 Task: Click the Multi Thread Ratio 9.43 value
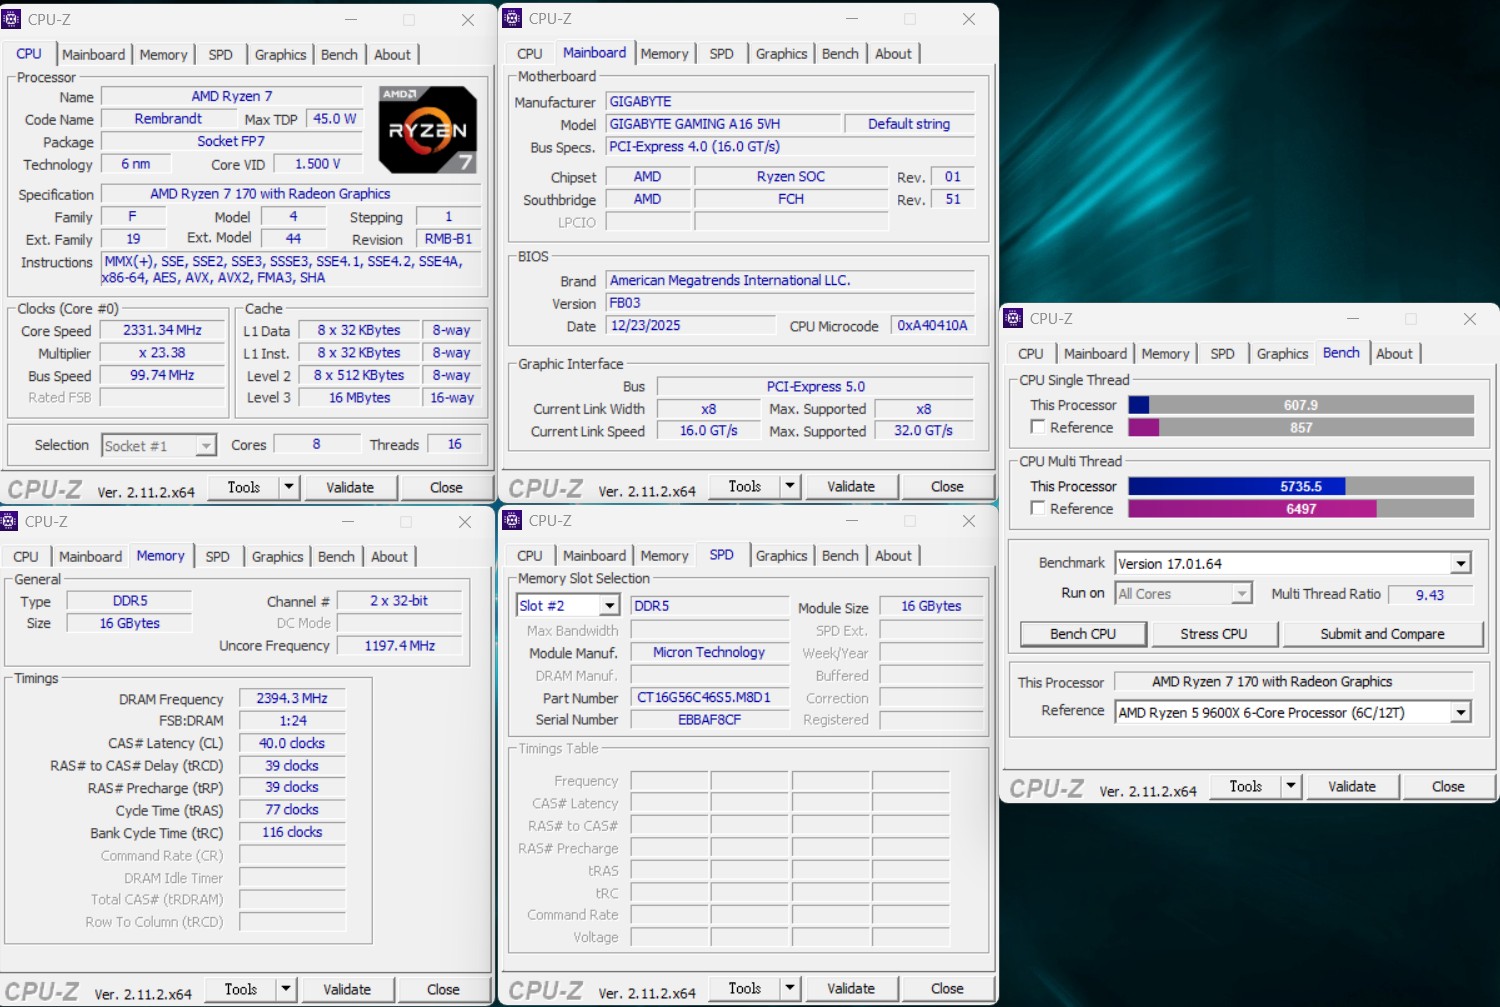tap(1430, 595)
